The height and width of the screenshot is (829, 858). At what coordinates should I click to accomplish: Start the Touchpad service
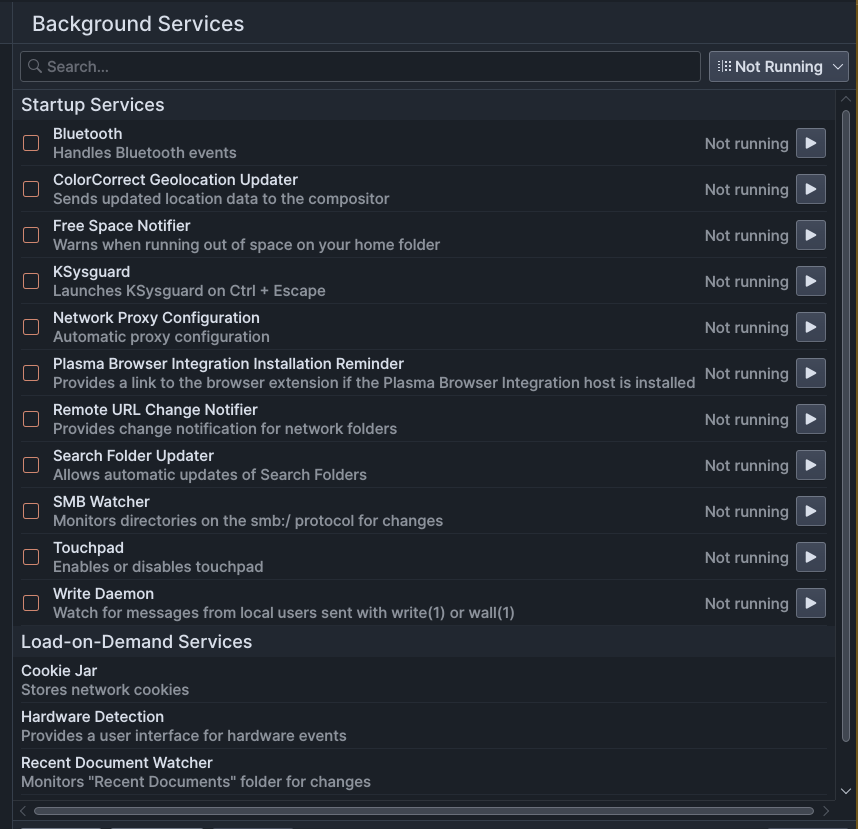(x=810, y=557)
